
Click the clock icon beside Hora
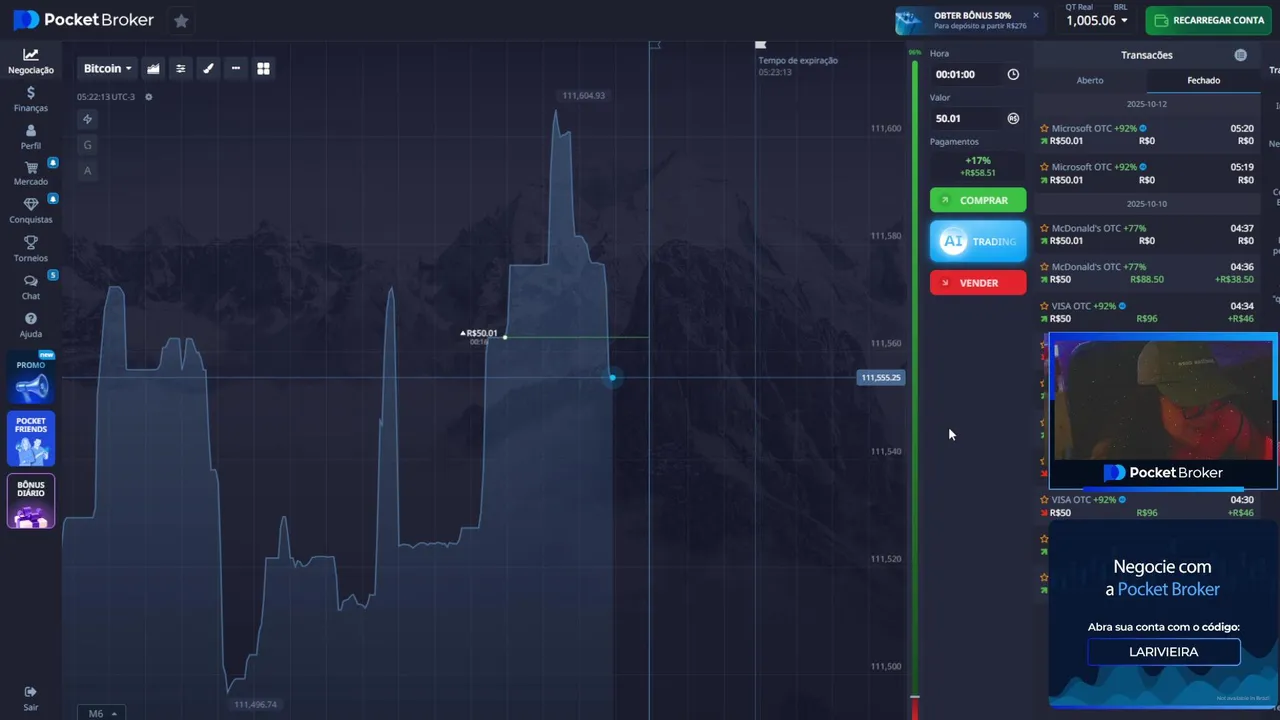[1013, 74]
